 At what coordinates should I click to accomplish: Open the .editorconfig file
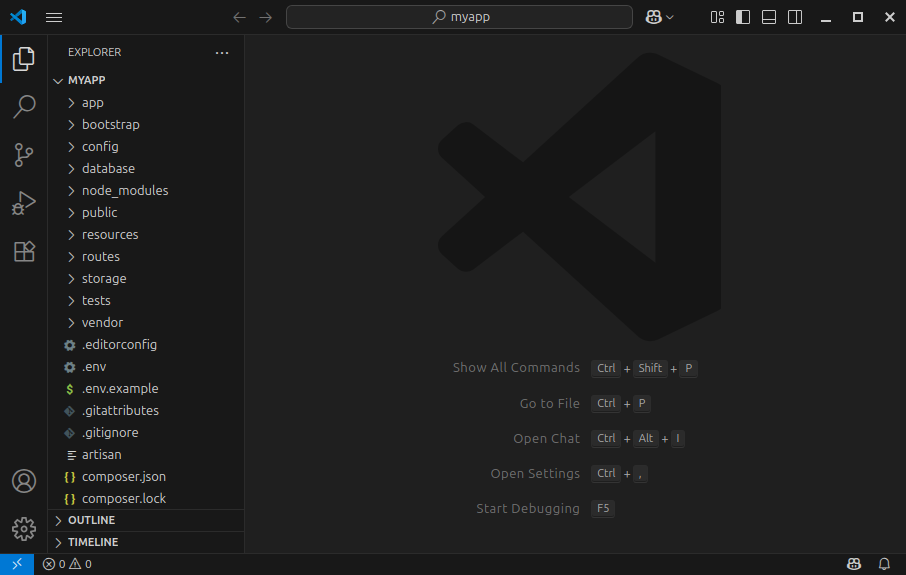click(146, 345)
